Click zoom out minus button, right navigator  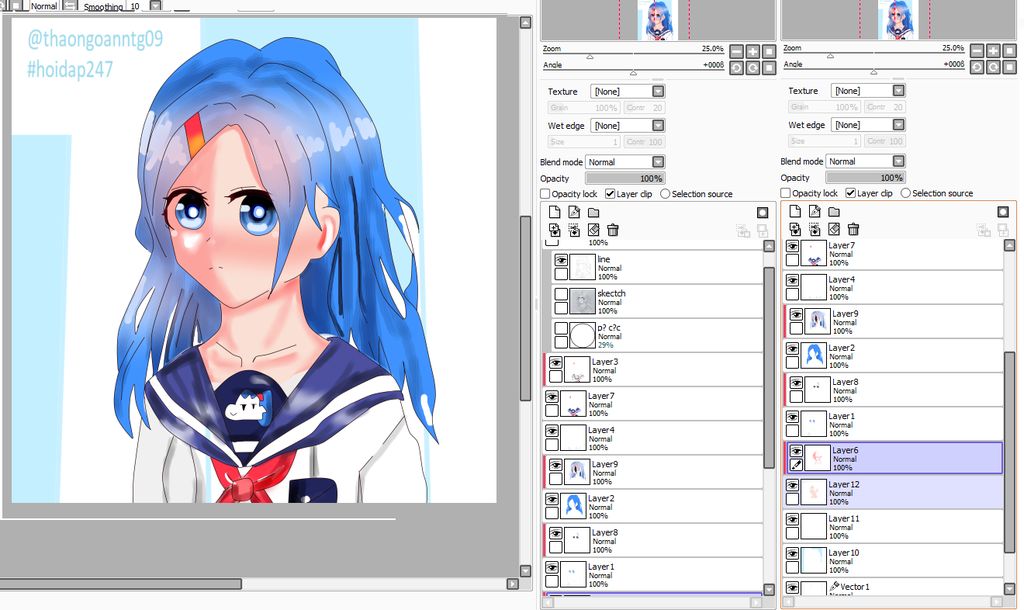point(977,51)
